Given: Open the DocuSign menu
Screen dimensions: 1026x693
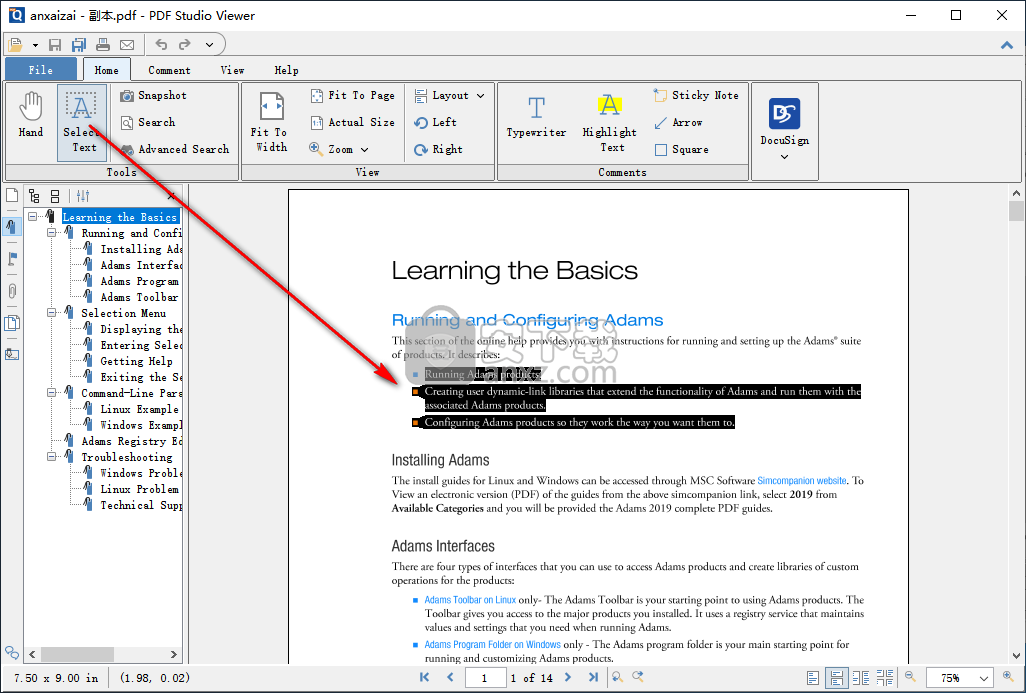Looking at the screenshot, I should point(785,130).
